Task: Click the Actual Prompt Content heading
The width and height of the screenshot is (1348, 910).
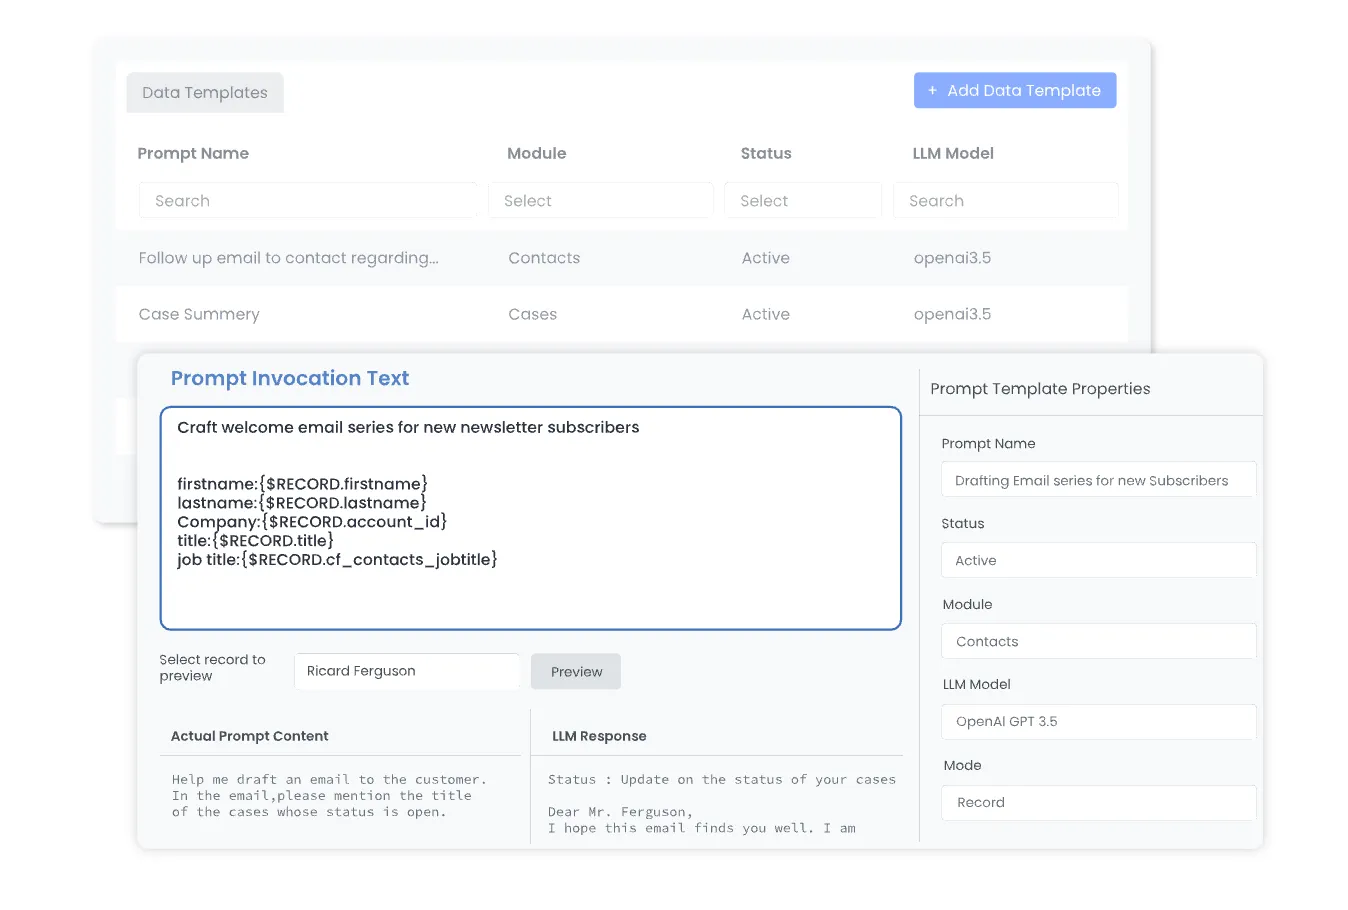Action: click(x=249, y=736)
